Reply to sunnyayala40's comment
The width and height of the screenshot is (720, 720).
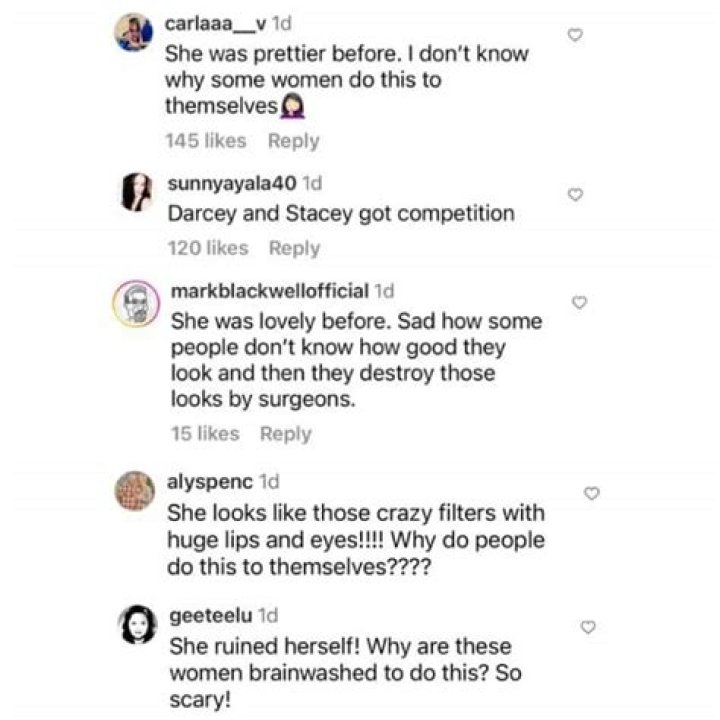tap(294, 248)
